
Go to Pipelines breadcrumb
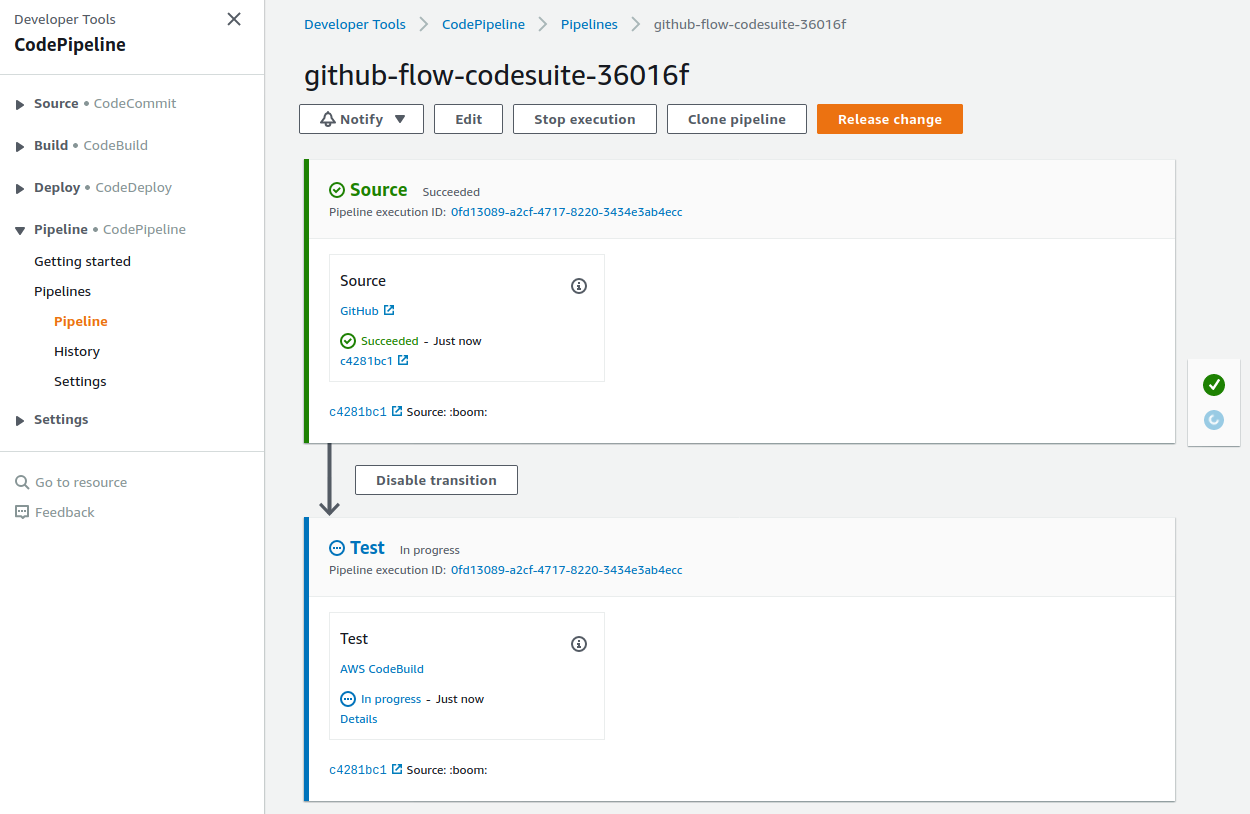[x=589, y=24]
